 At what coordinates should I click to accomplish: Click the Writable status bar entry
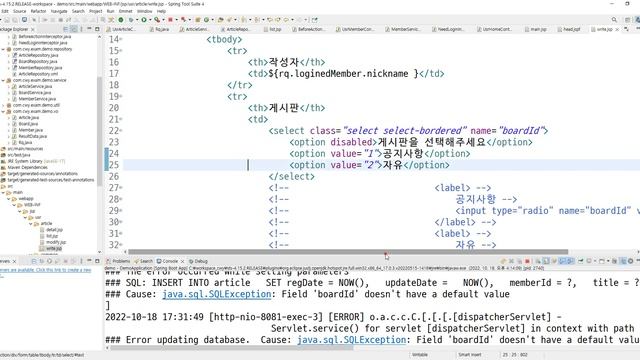[420, 355]
